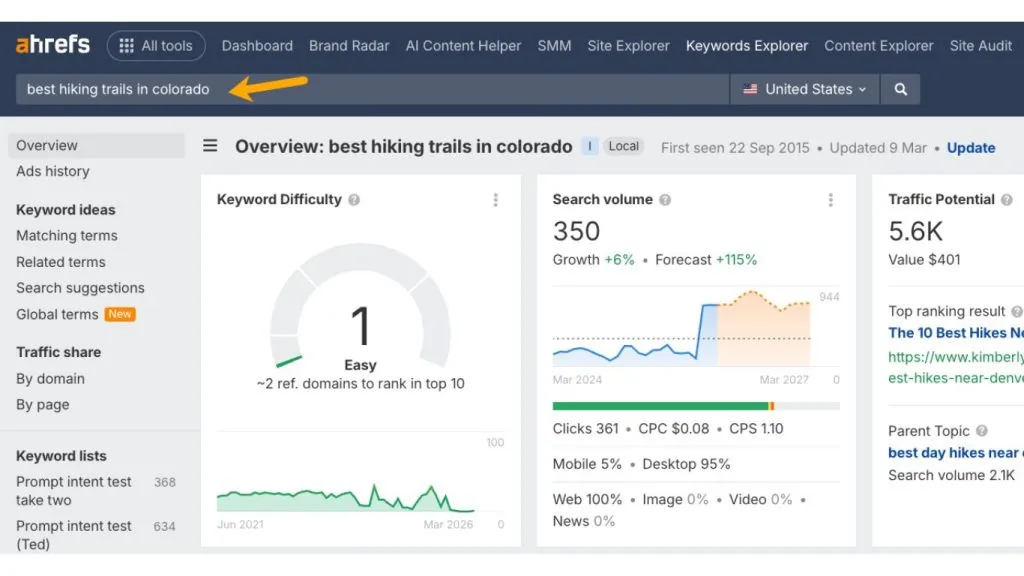
Task: Open the Prompt intent test take two list
Action: tap(74, 490)
